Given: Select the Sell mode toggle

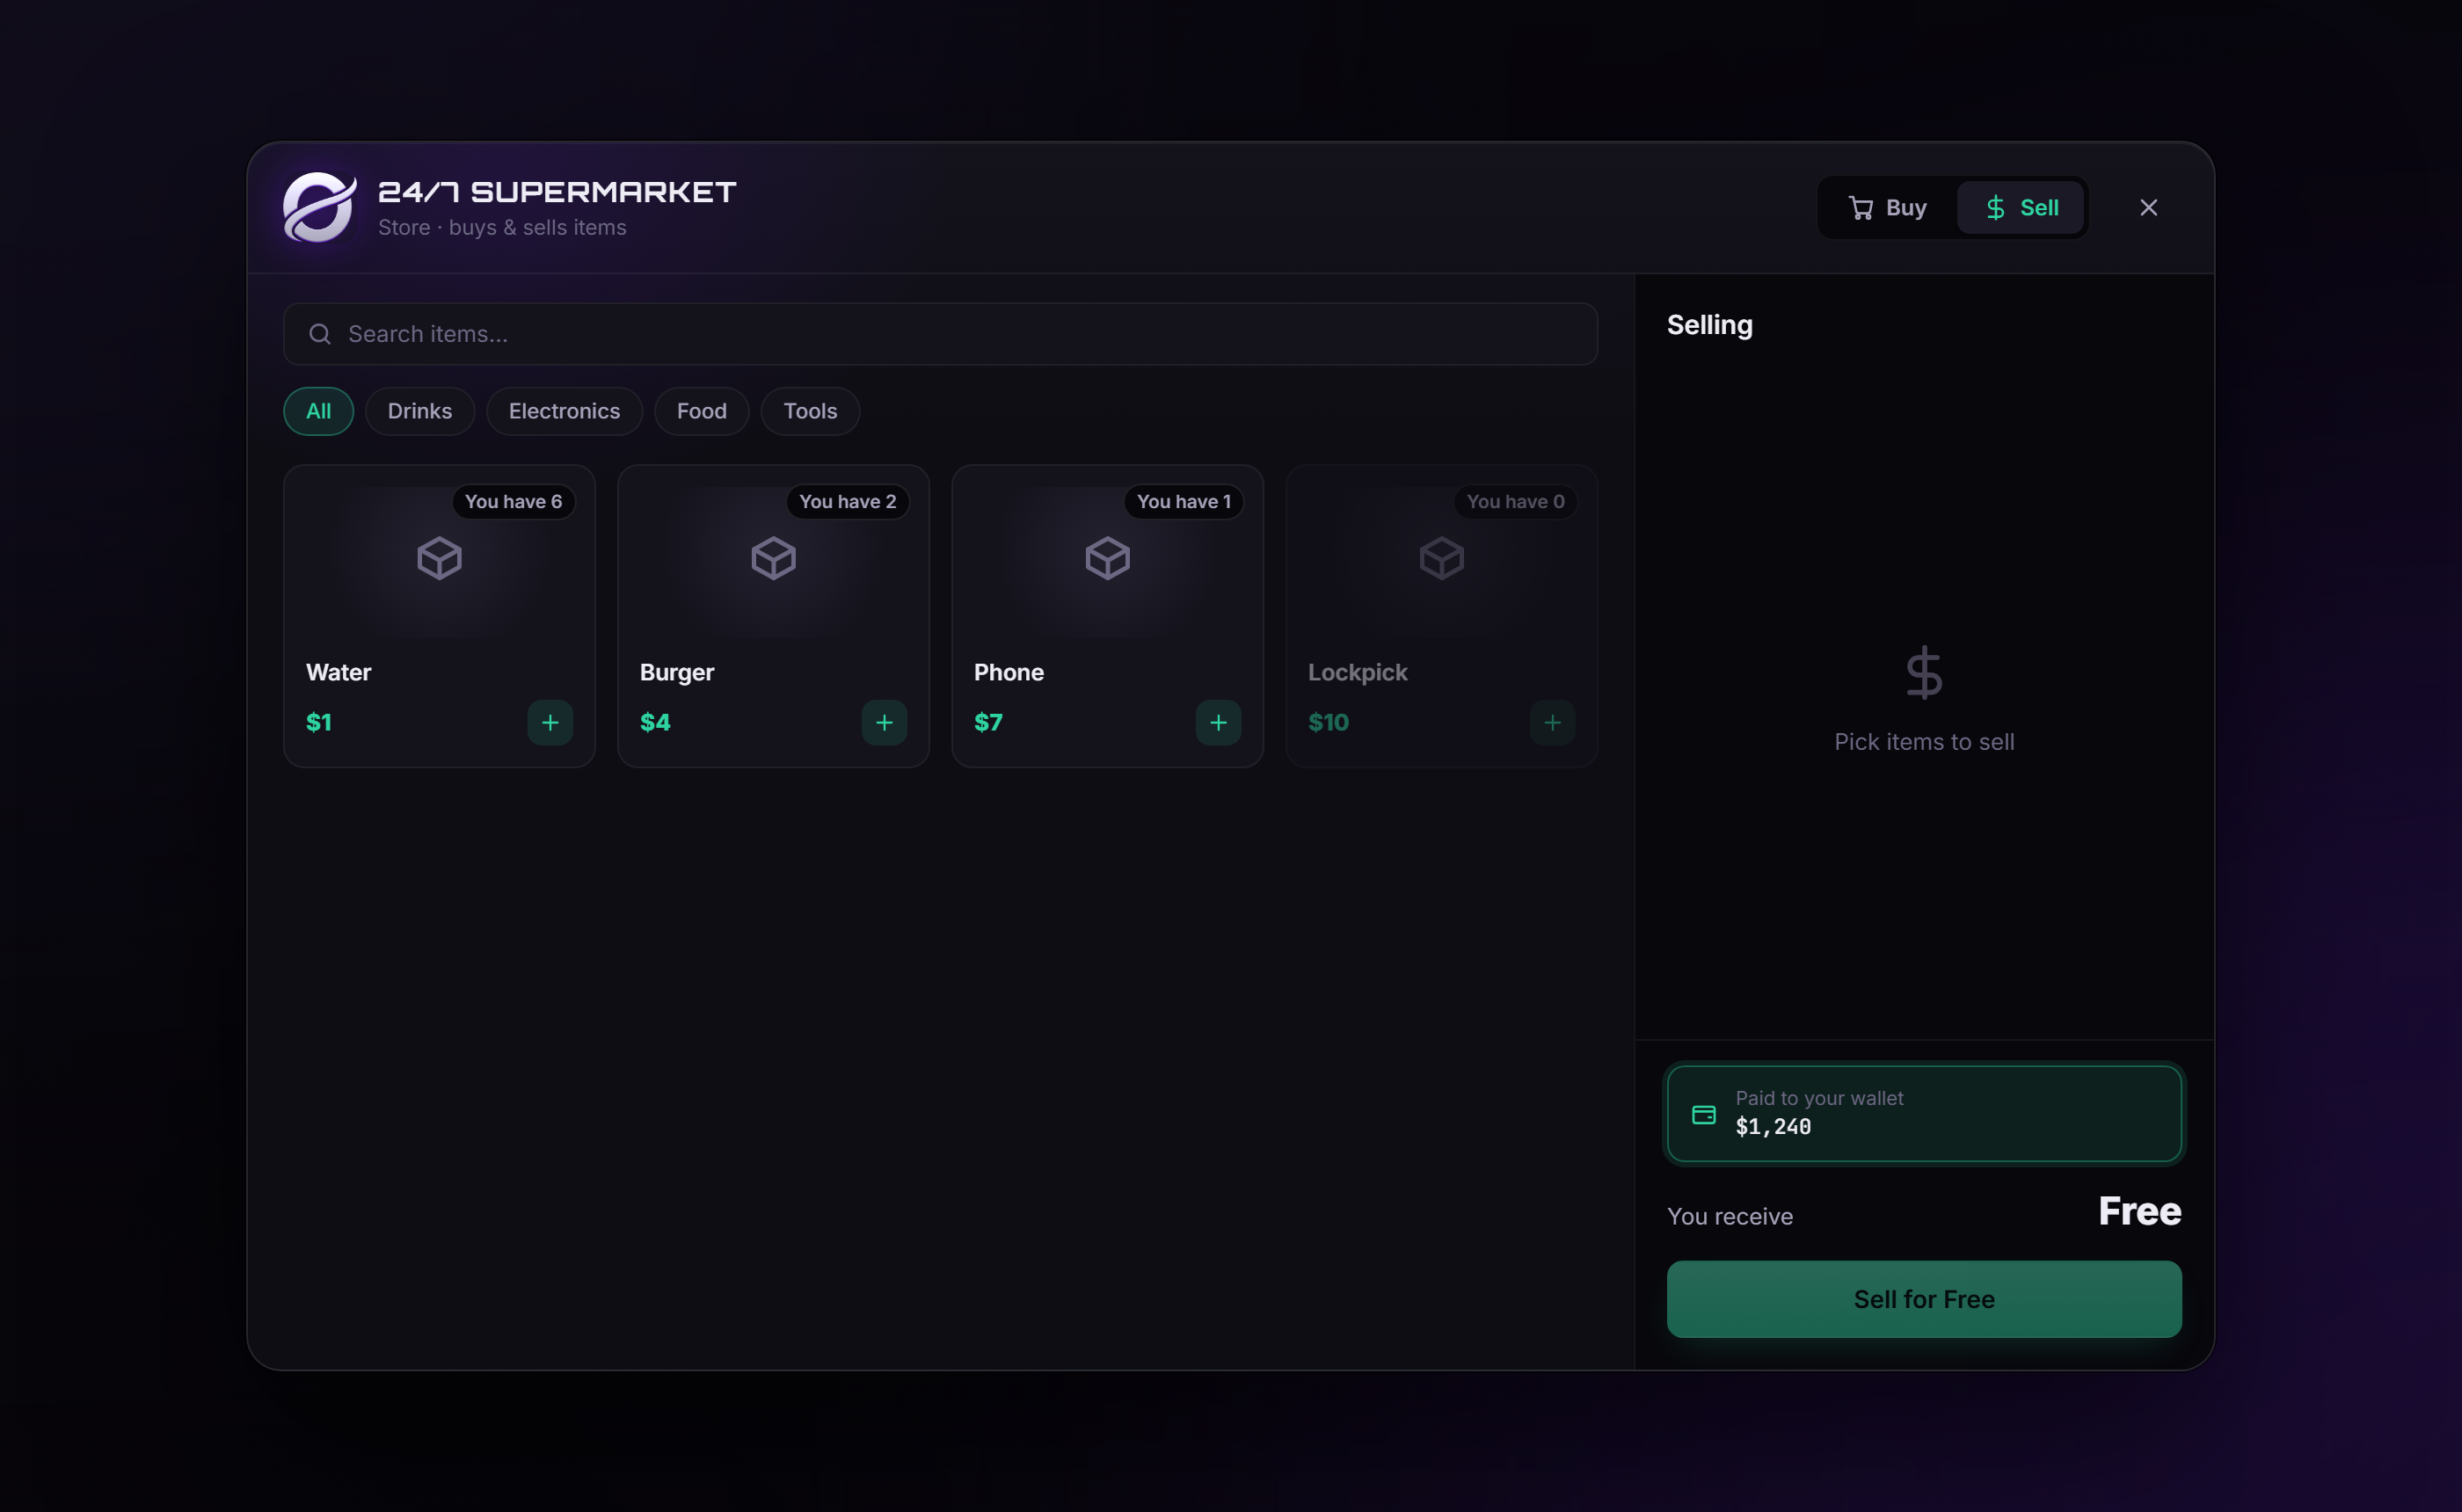Looking at the screenshot, I should 2021,207.
